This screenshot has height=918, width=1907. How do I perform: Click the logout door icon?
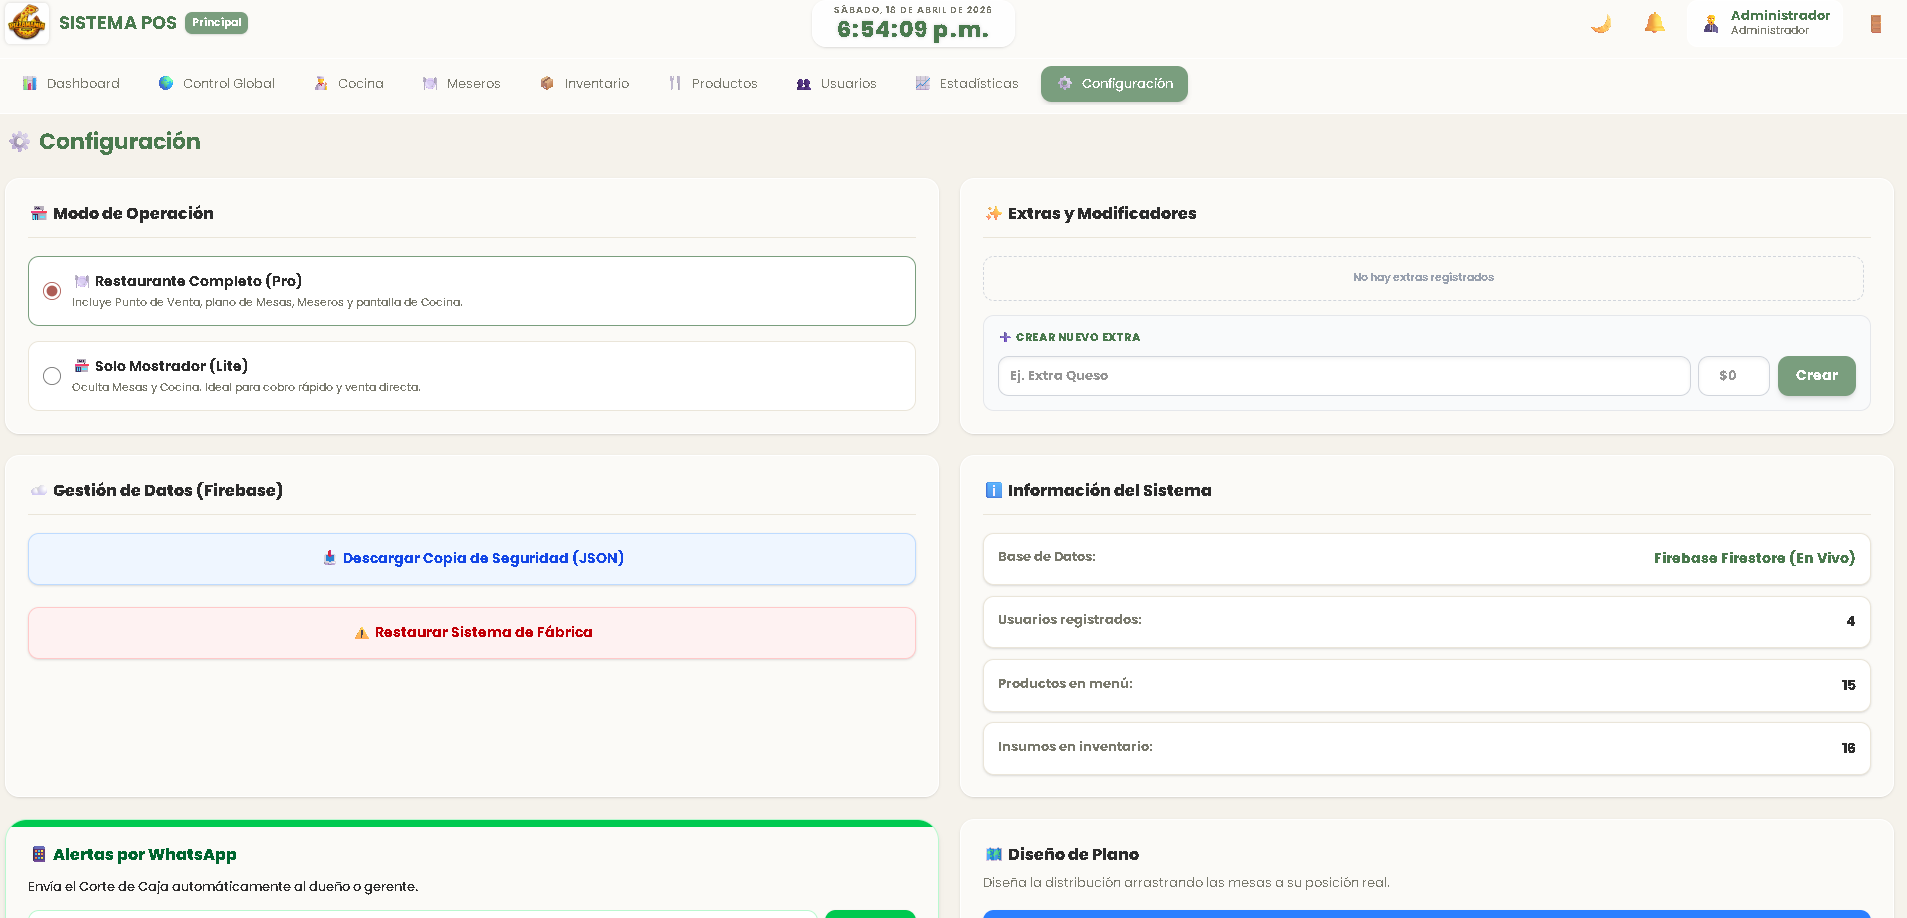tap(1875, 24)
